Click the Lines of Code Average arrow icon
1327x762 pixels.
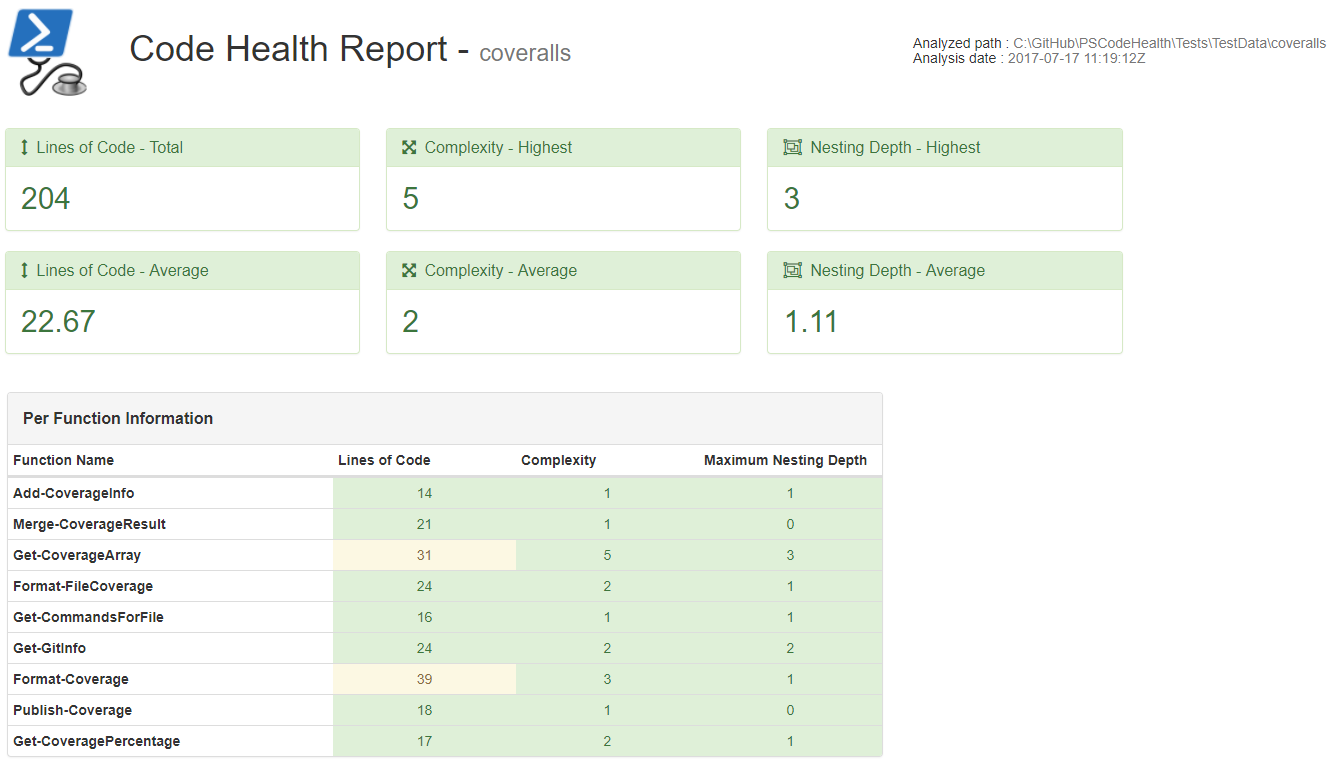point(25,270)
